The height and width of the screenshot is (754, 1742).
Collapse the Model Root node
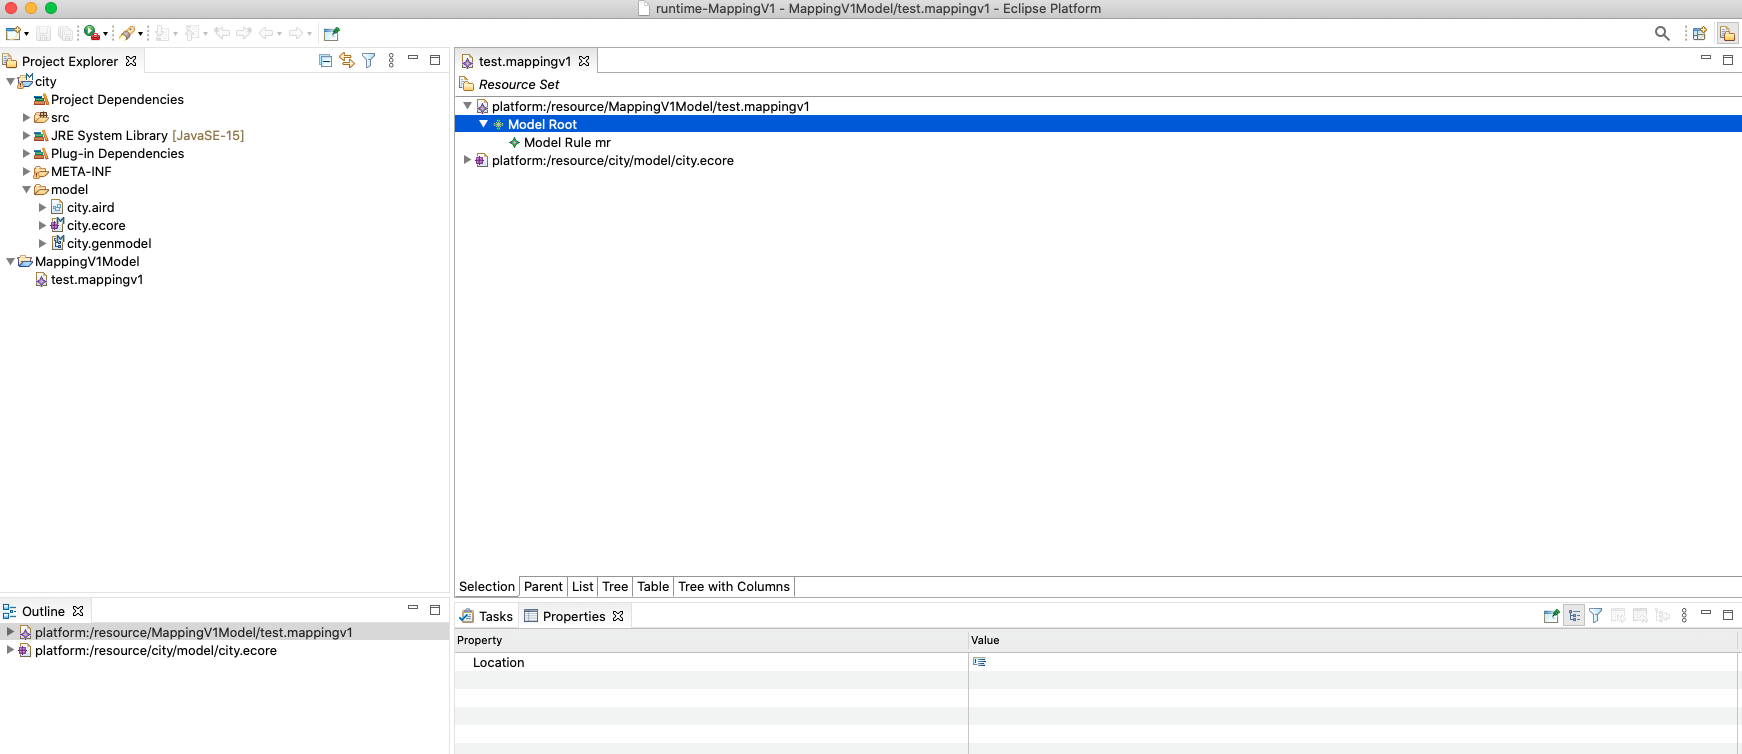click(483, 124)
